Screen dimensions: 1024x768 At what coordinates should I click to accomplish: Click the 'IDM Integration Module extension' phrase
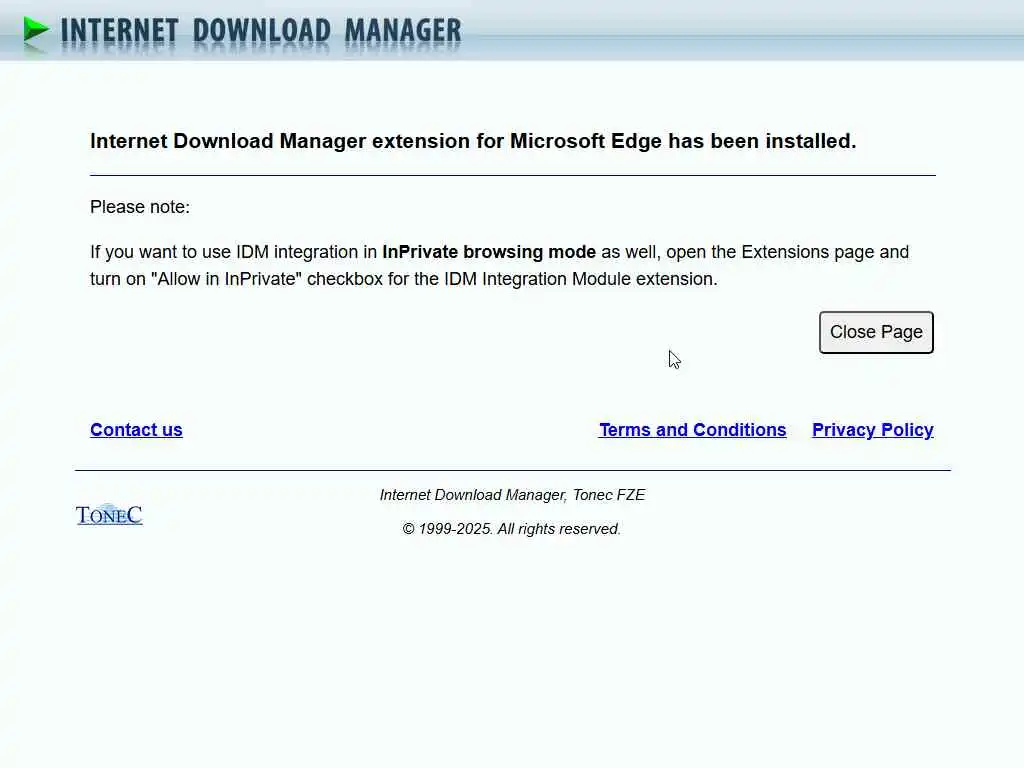581,279
